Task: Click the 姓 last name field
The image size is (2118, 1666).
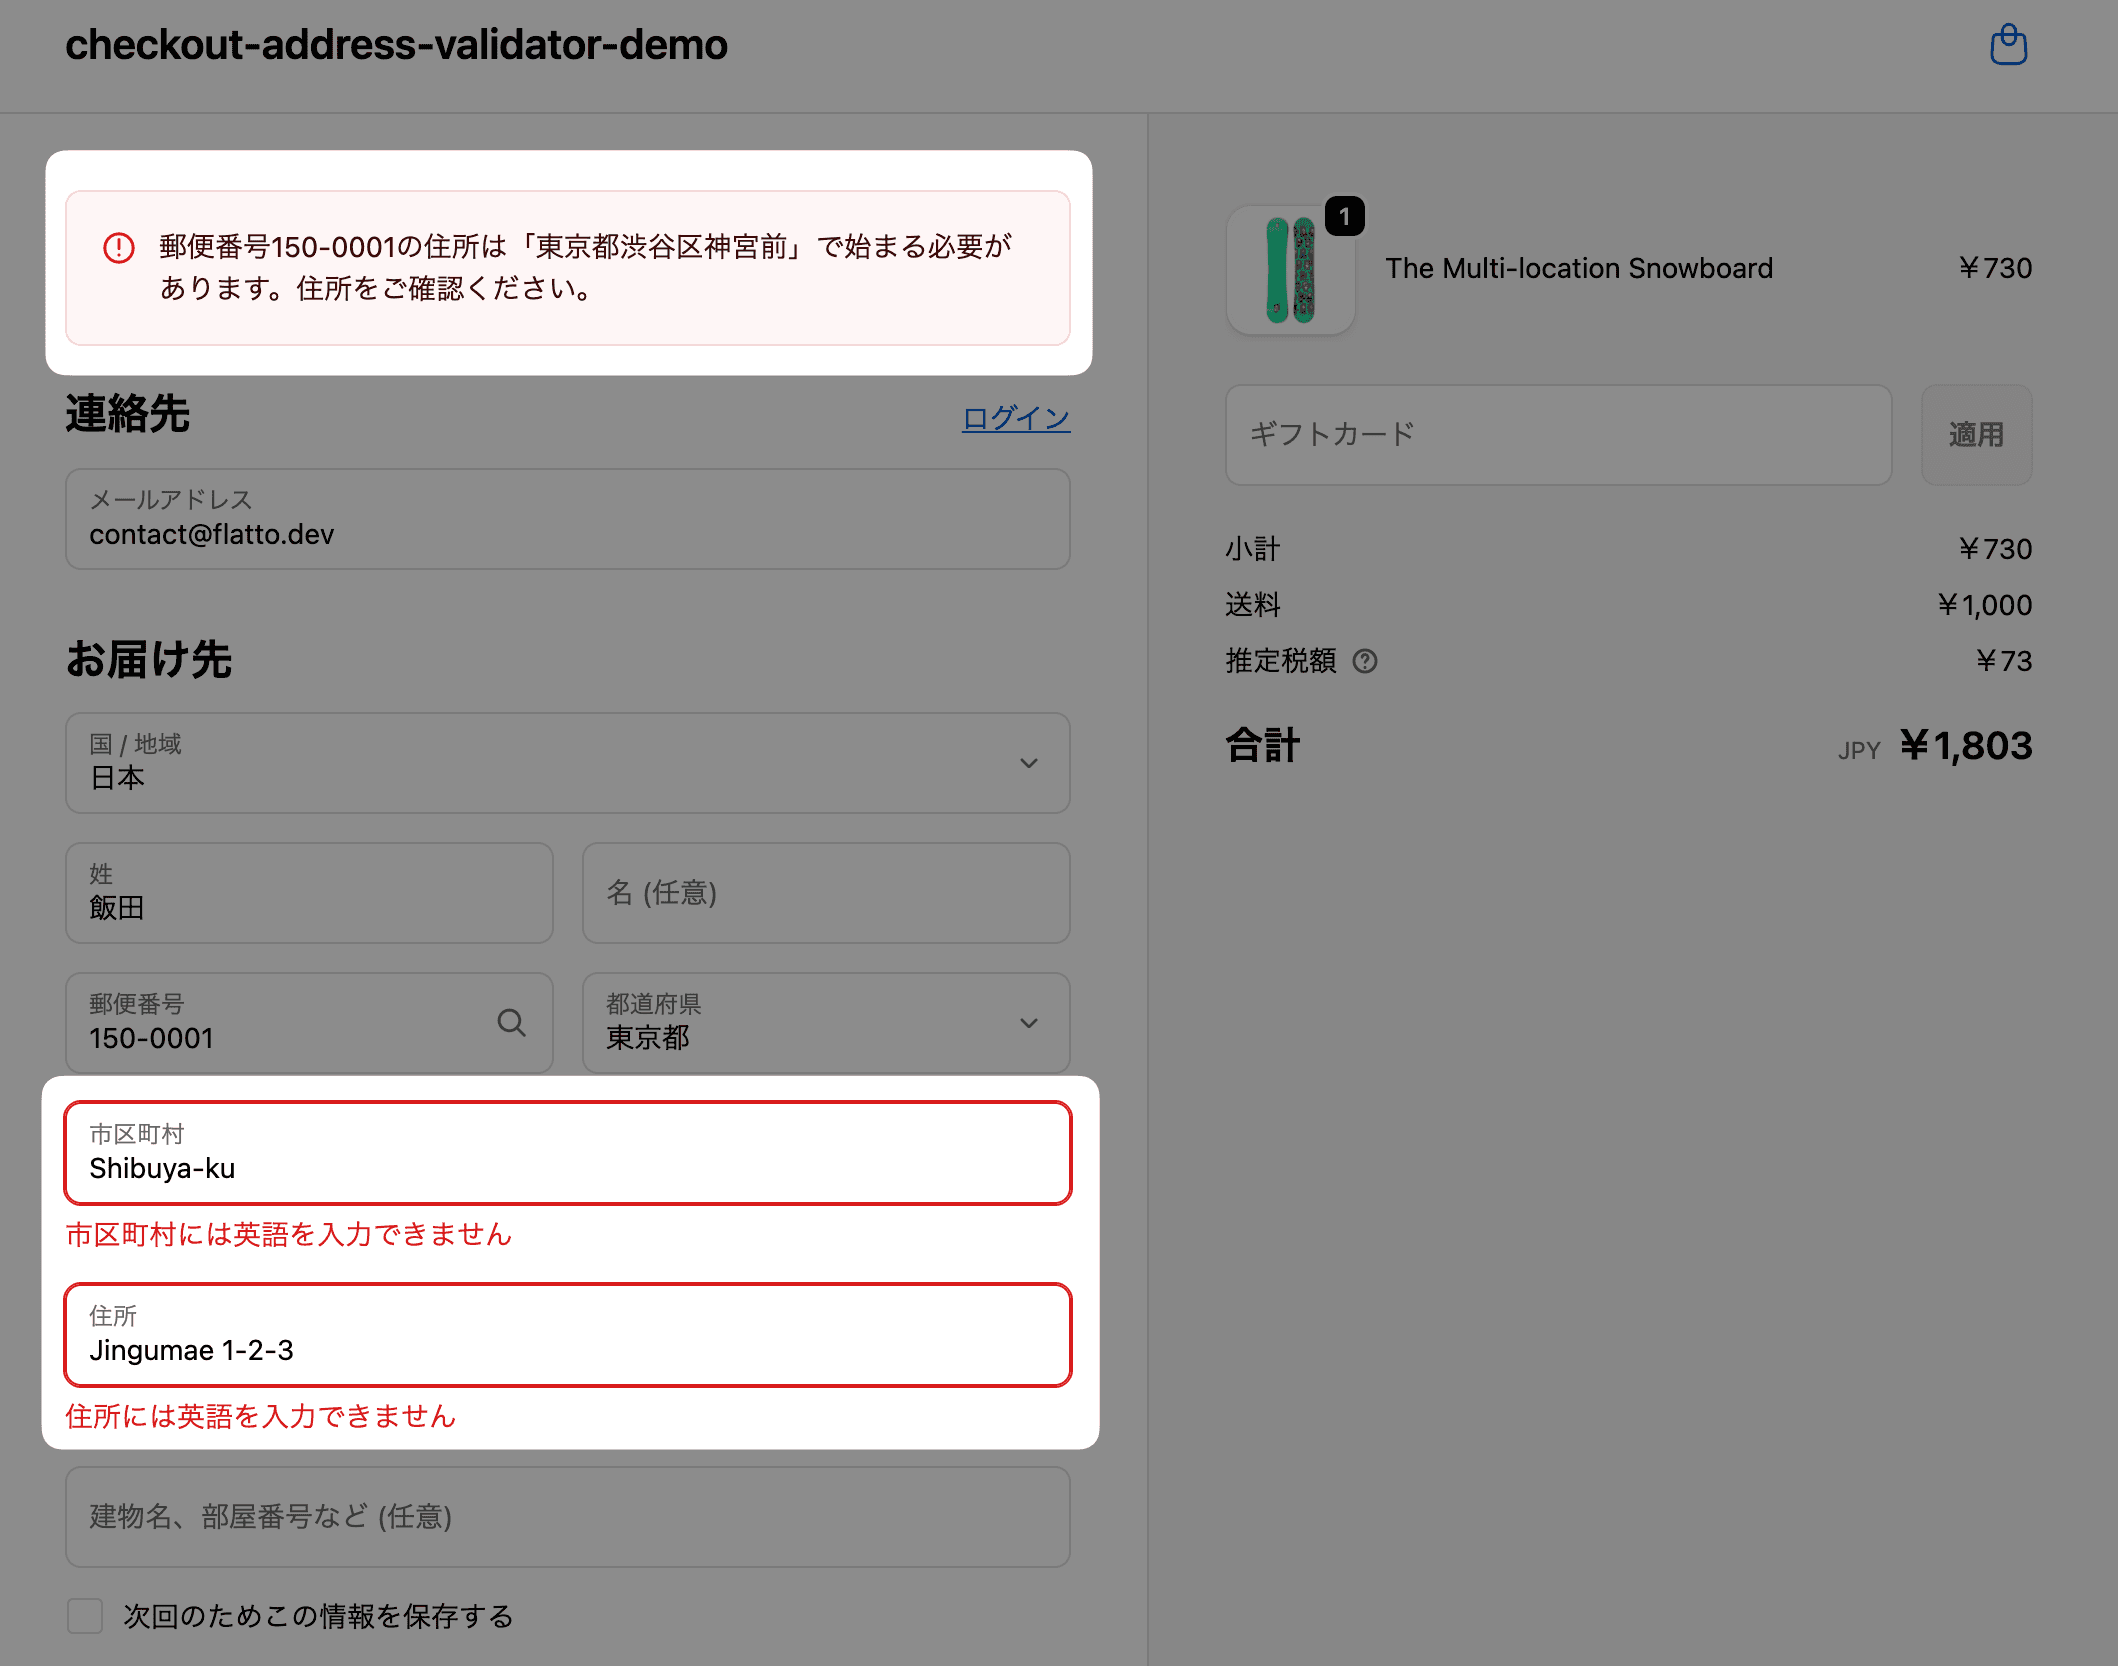Action: 309,893
